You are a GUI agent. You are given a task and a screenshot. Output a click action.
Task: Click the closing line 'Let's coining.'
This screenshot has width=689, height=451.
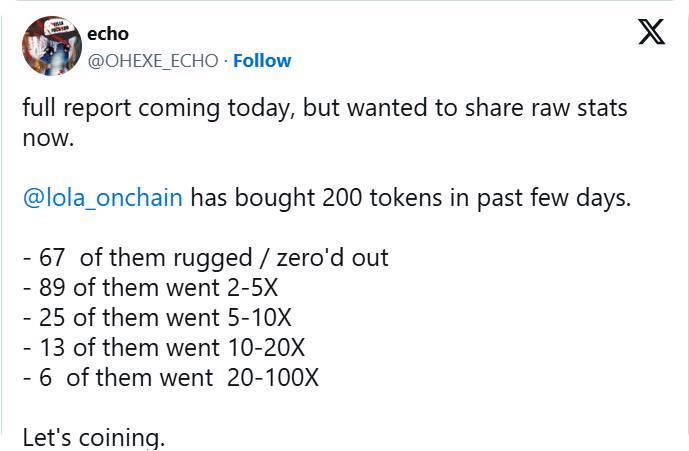click(93, 438)
